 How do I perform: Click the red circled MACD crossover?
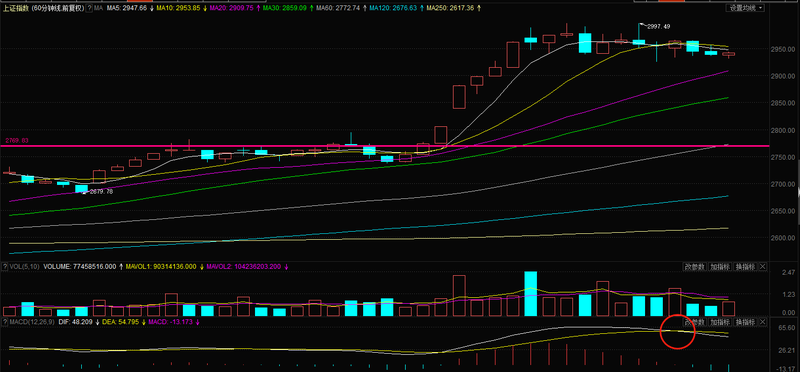678,331
